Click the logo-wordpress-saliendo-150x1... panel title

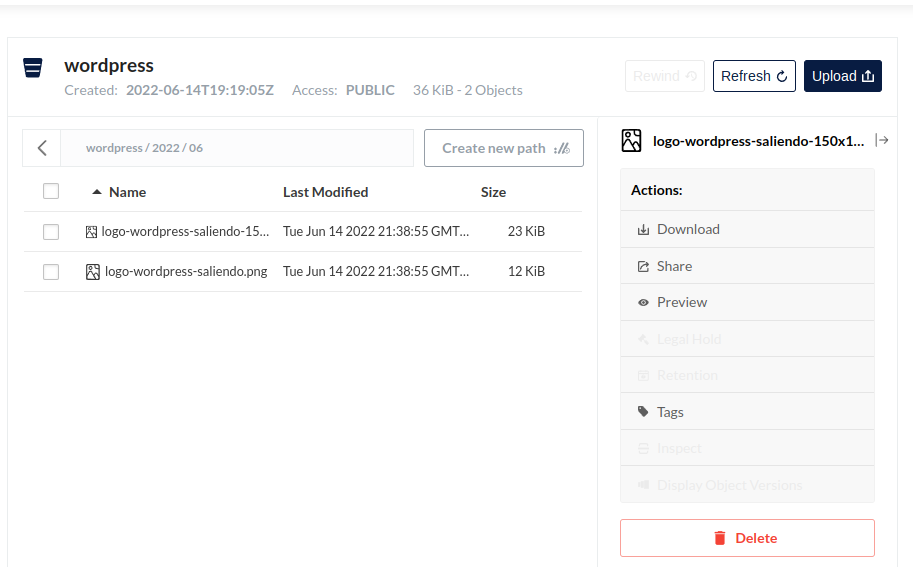758,141
